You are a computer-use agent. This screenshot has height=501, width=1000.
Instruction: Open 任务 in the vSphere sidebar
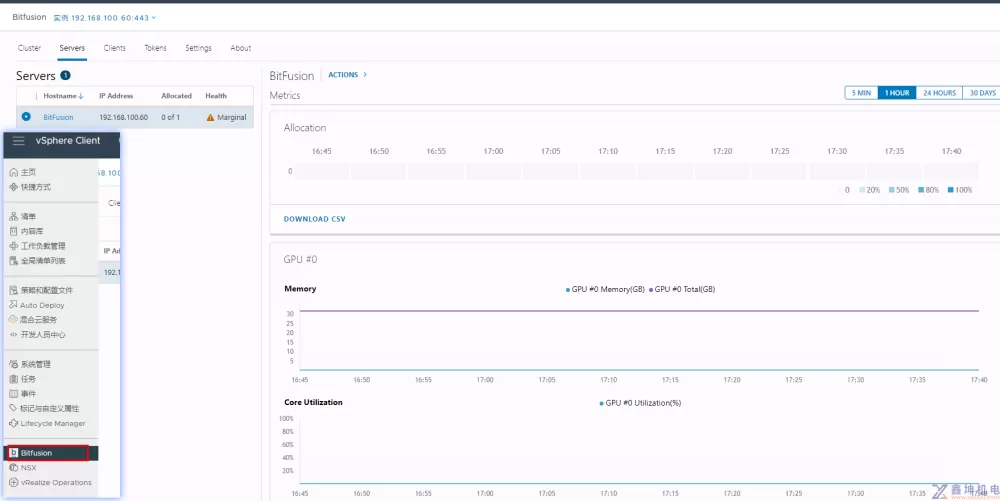coord(23,379)
